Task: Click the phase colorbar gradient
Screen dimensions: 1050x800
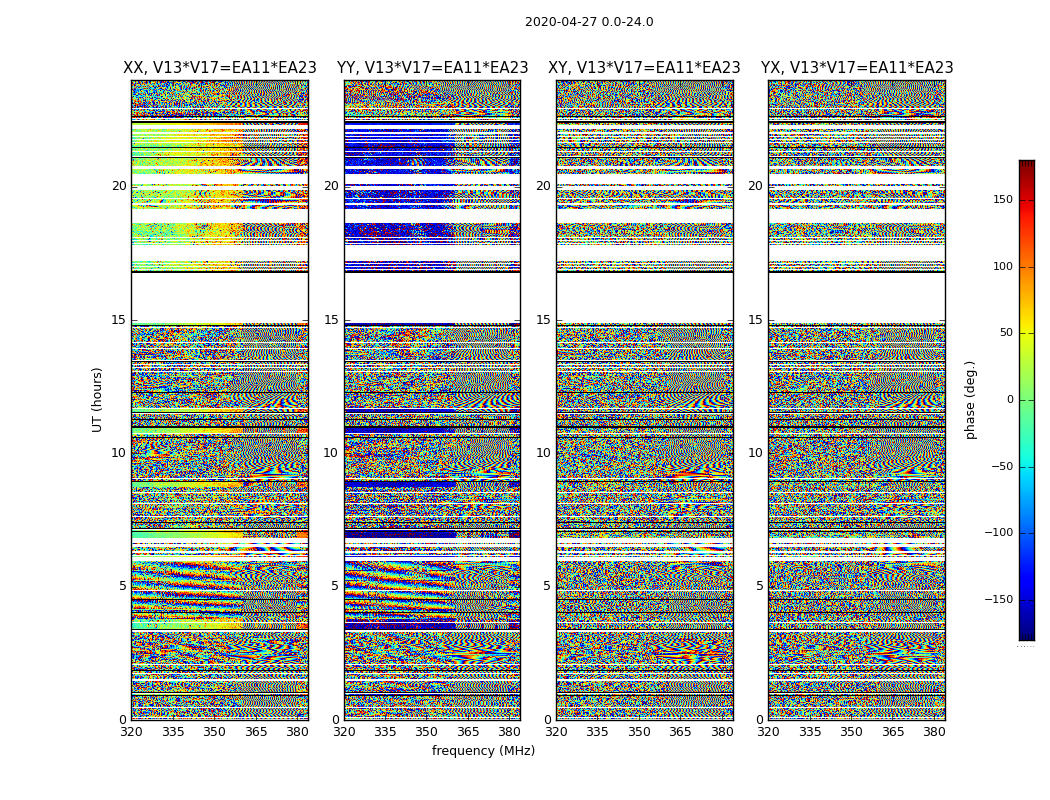Action: (x=1027, y=400)
